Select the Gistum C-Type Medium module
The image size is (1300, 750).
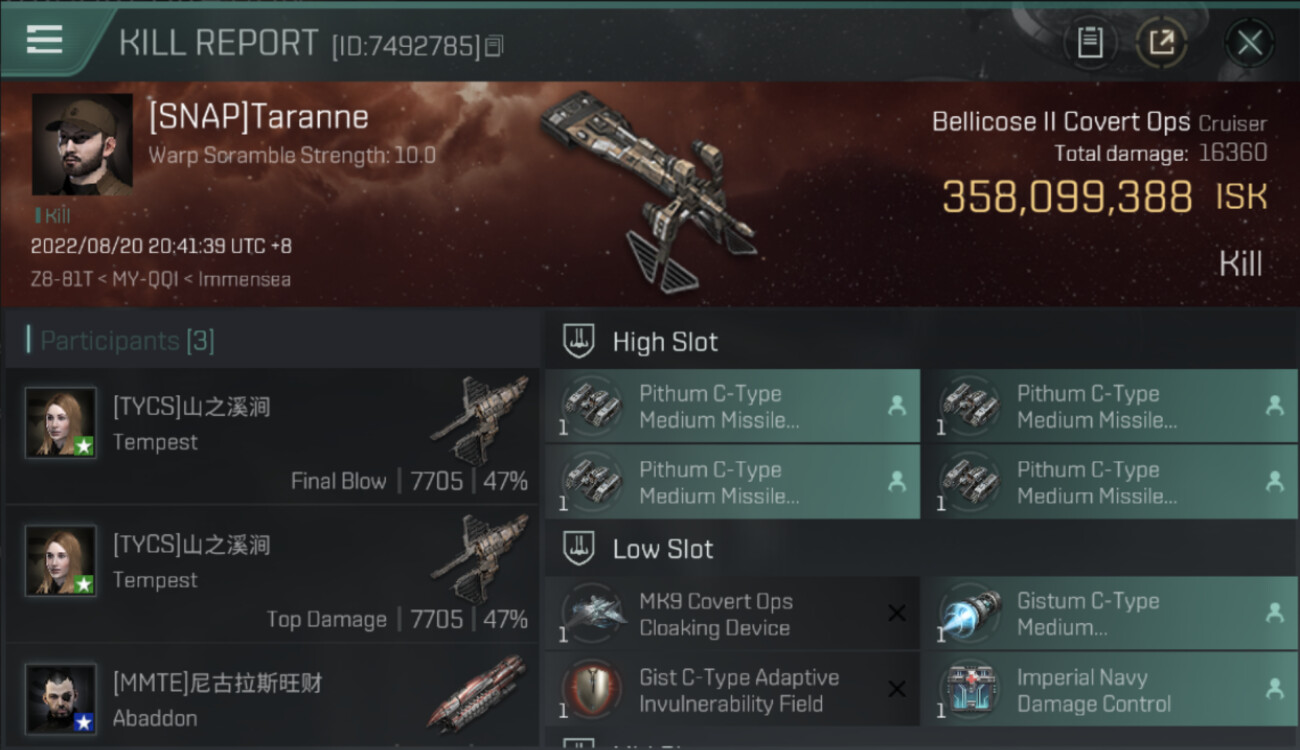pyautogui.click(x=1109, y=614)
